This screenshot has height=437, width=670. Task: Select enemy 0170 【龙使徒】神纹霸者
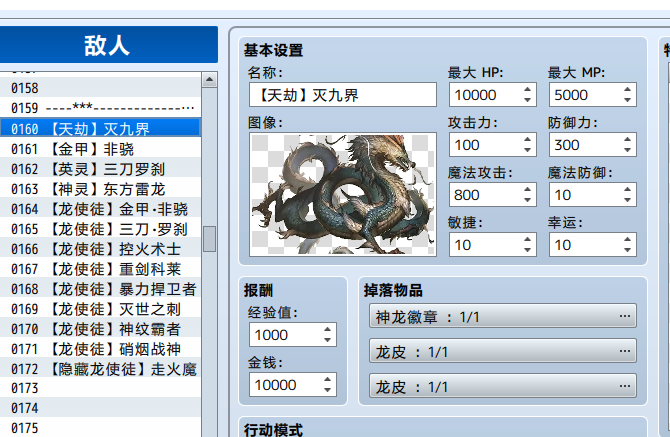tap(100, 329)
